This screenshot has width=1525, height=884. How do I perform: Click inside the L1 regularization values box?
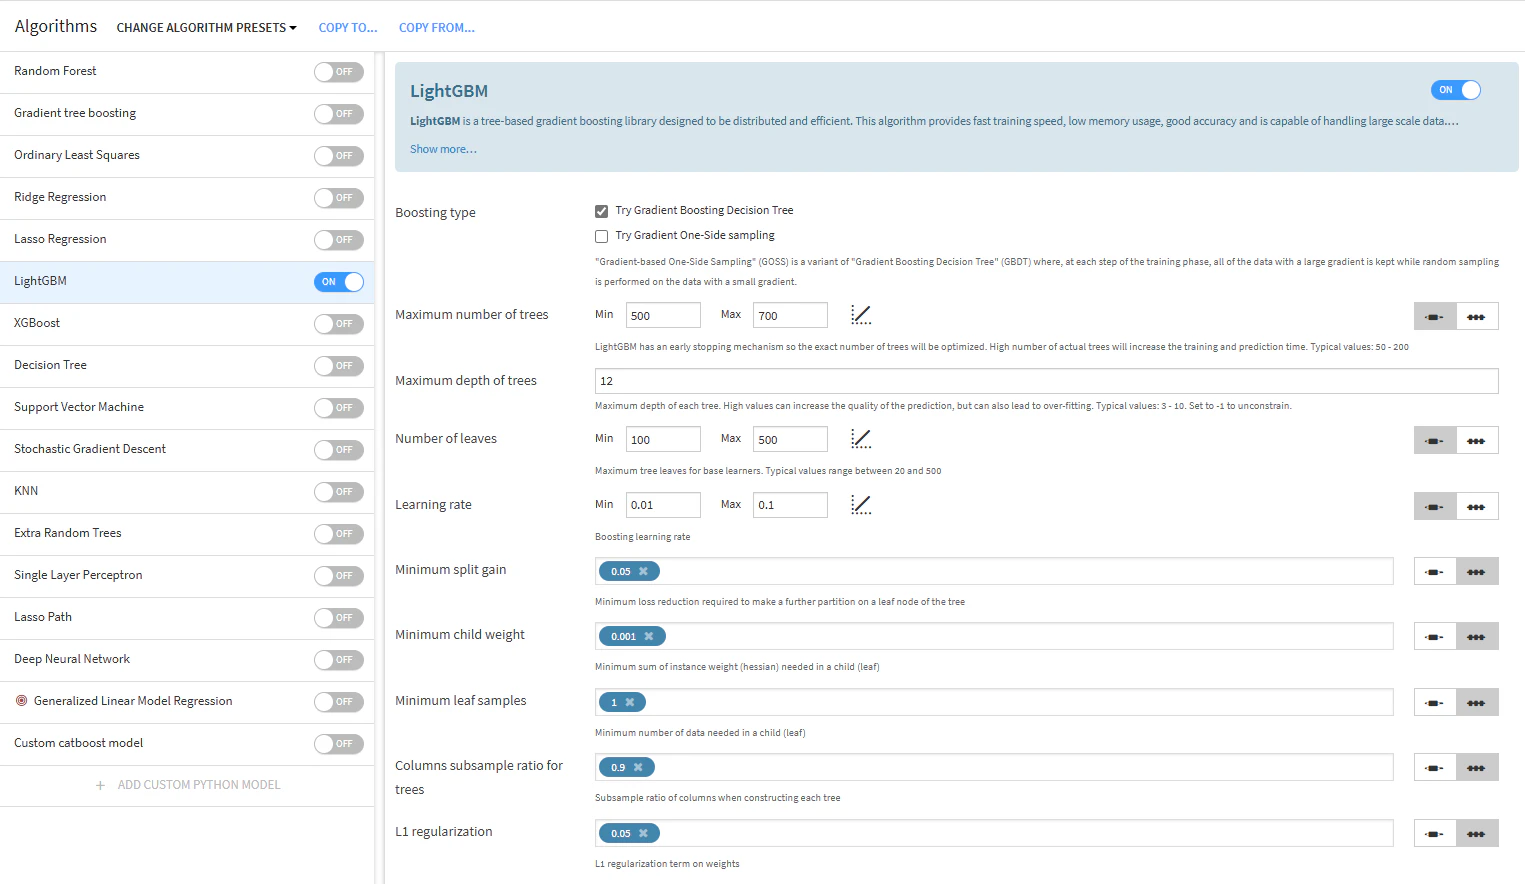pyautogui.click(x=994, y=833)
